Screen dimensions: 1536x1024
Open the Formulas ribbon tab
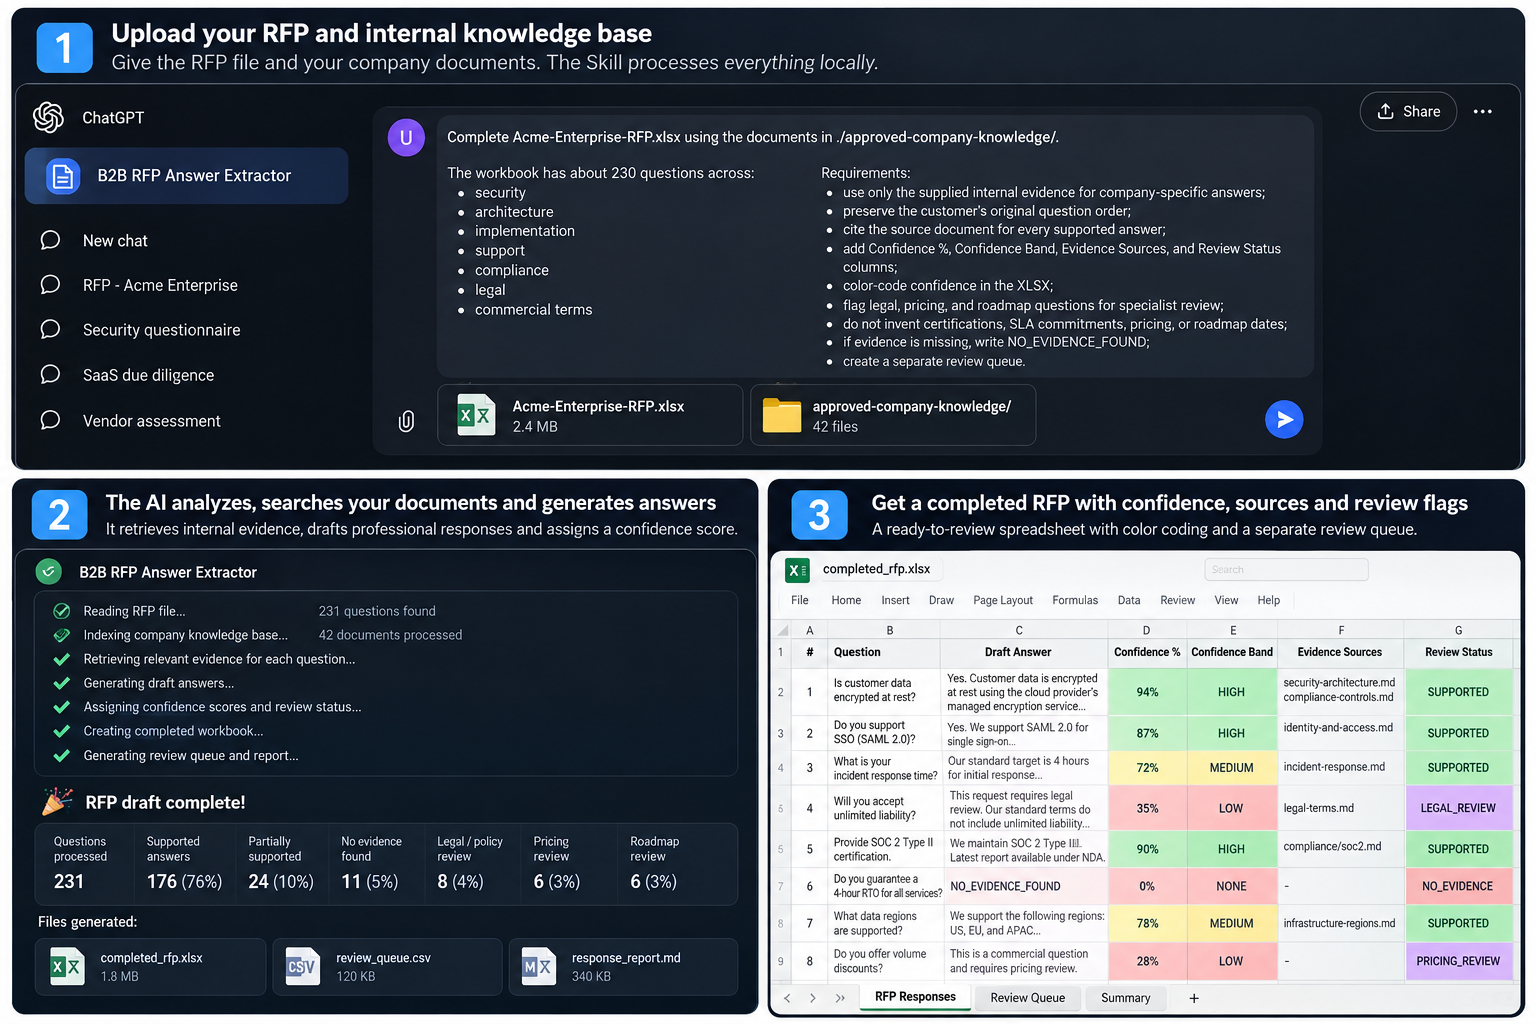(1075, 600)
